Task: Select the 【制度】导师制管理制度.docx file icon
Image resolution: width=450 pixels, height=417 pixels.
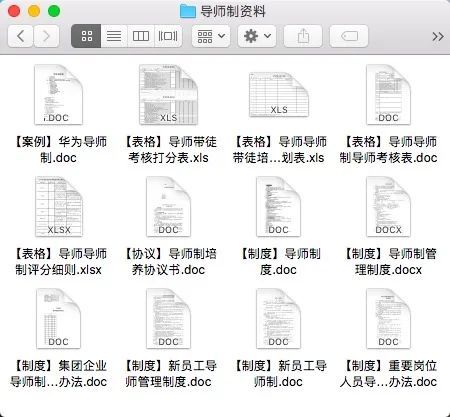Action: tap(388, 207)
